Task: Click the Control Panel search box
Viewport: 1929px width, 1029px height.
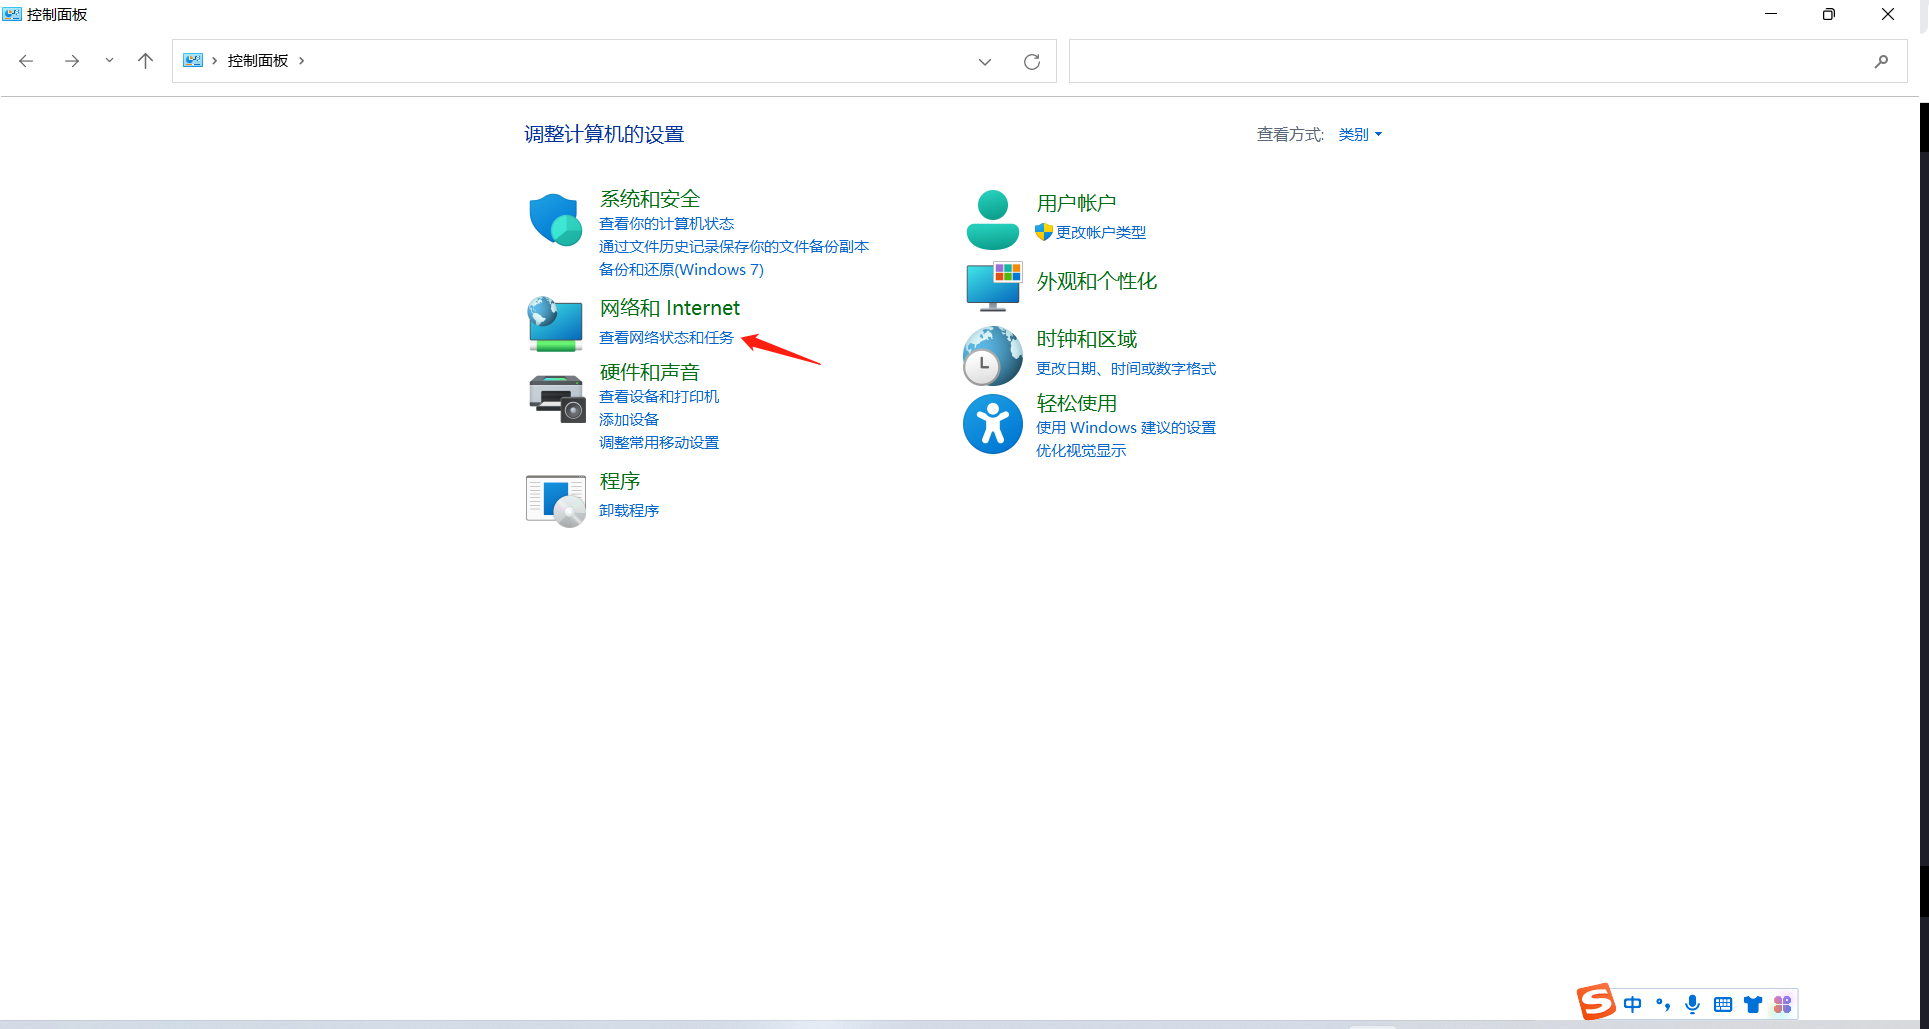Action: tap(1470, 62)
